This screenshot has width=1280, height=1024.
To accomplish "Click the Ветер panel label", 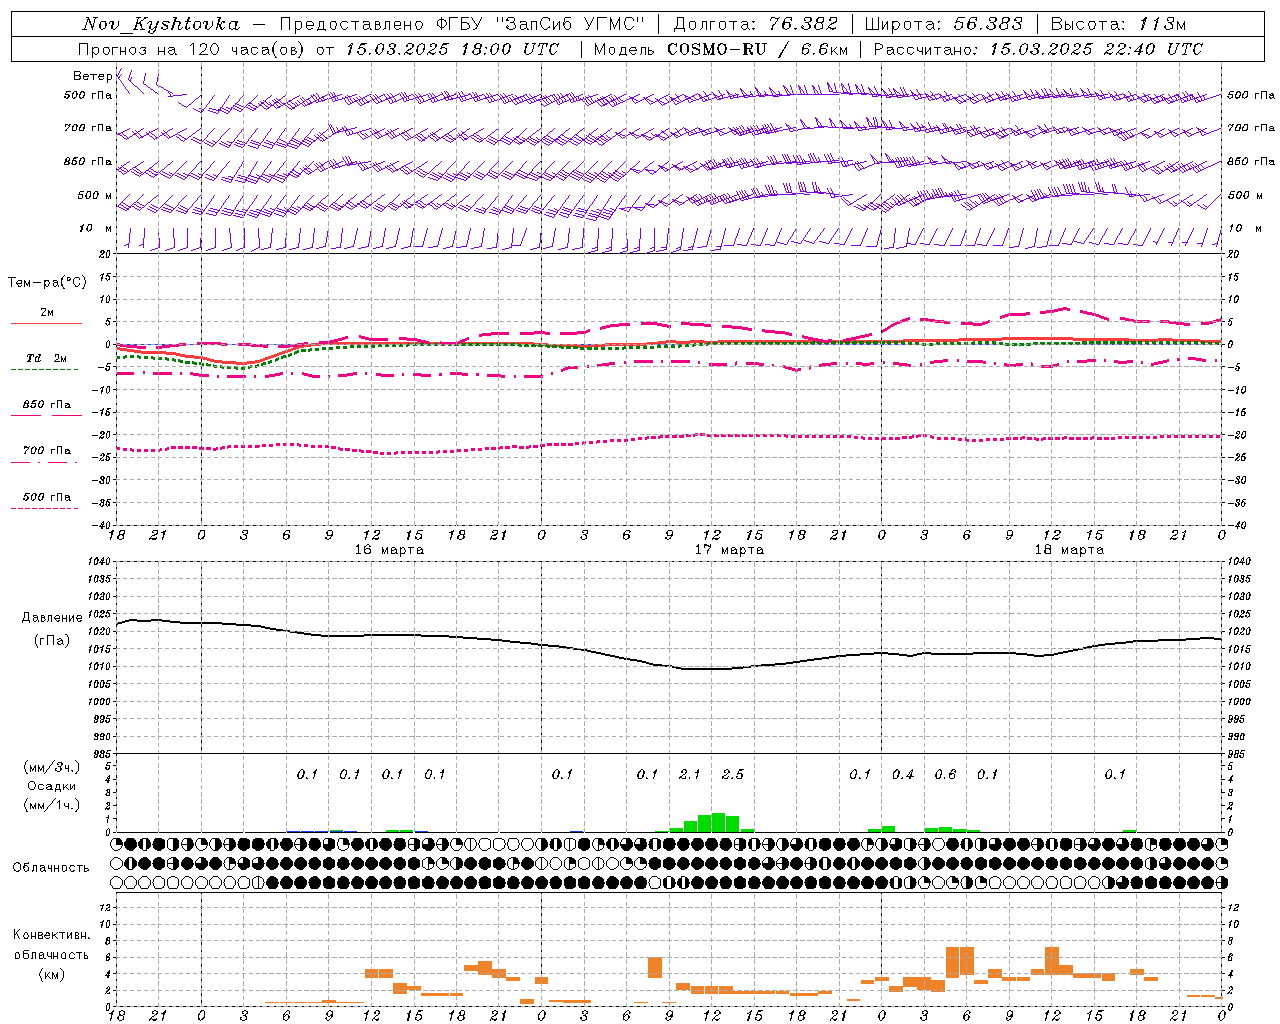I will click(92, 76).
